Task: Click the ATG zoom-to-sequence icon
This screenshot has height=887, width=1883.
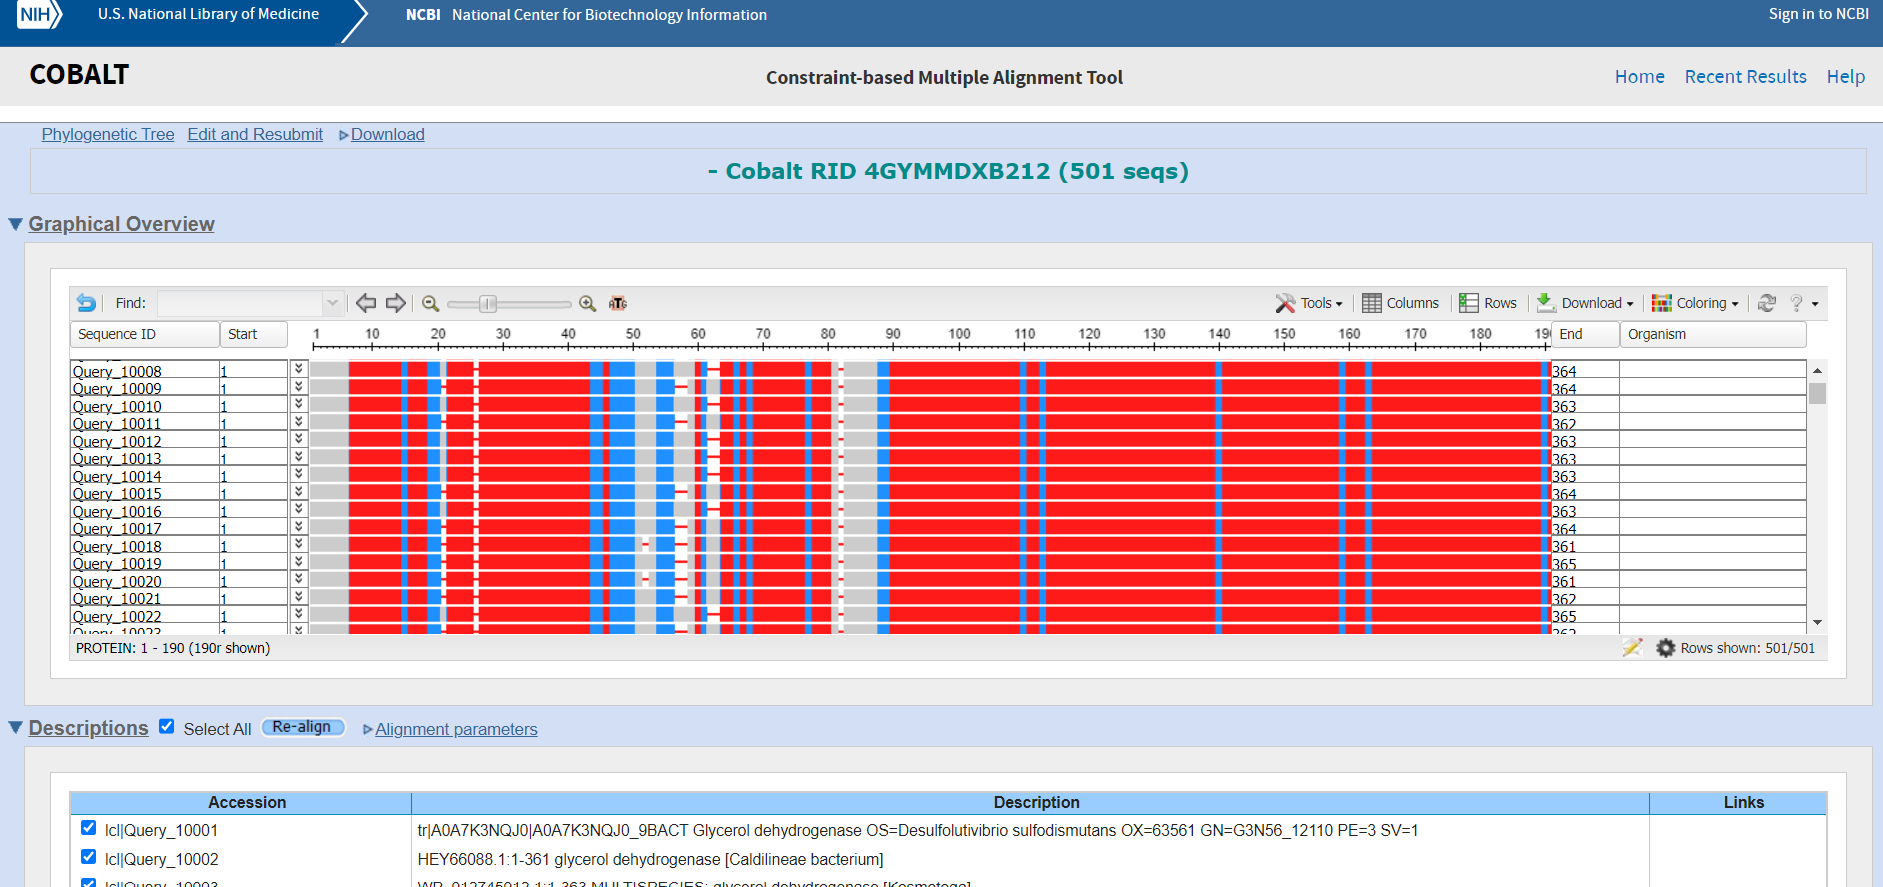Action: [x=618, y=303]
